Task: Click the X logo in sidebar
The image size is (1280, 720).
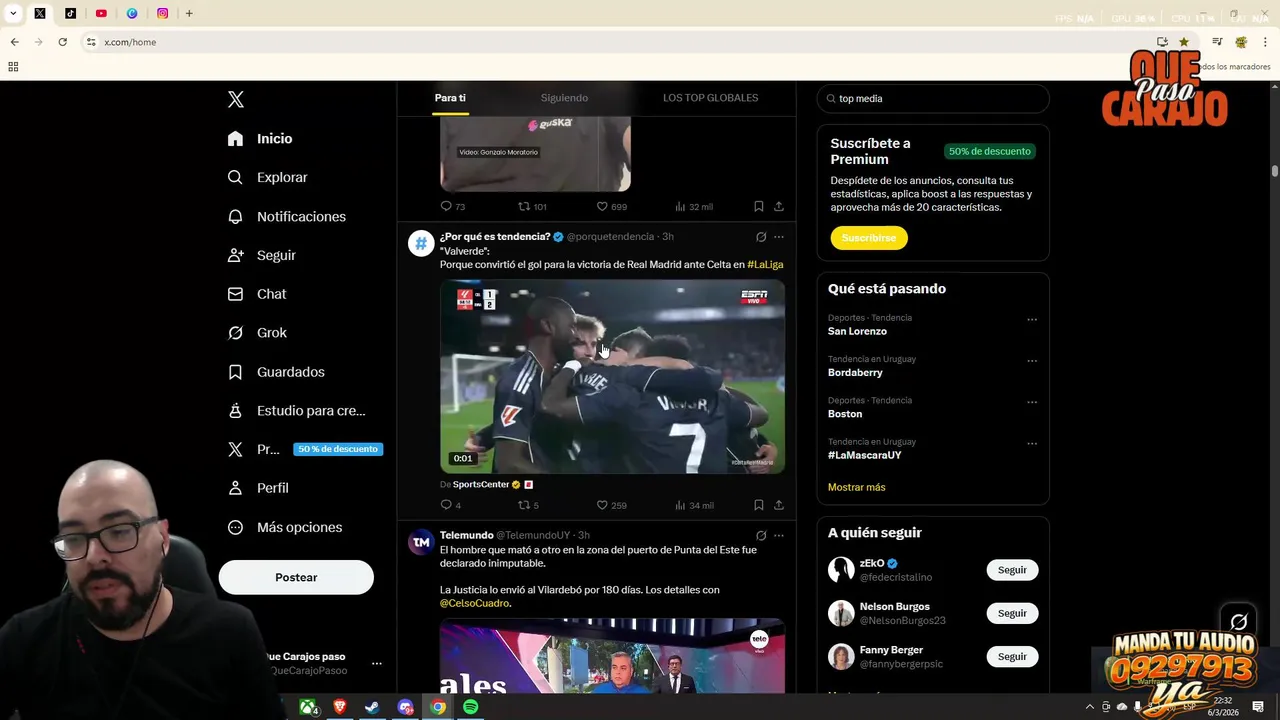Action: [x=236, y=99]
